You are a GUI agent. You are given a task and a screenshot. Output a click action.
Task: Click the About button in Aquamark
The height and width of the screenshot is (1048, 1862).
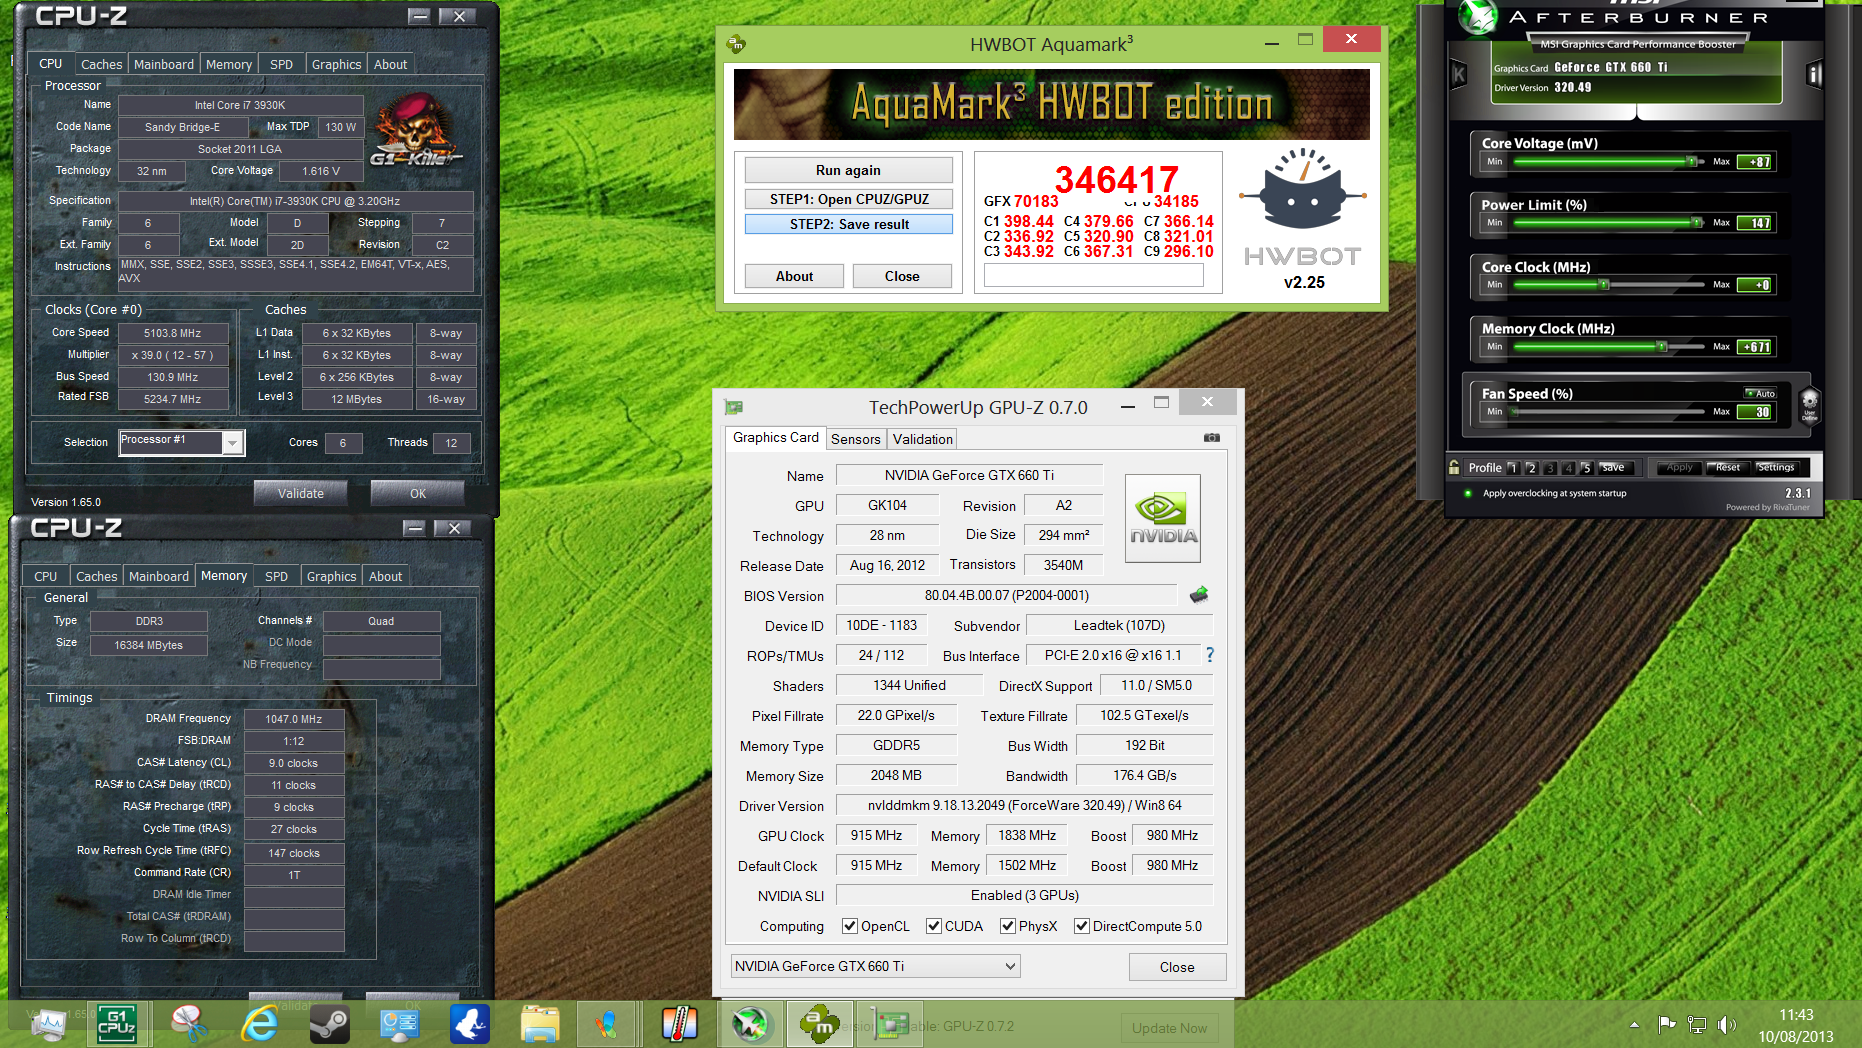[794, 276]
